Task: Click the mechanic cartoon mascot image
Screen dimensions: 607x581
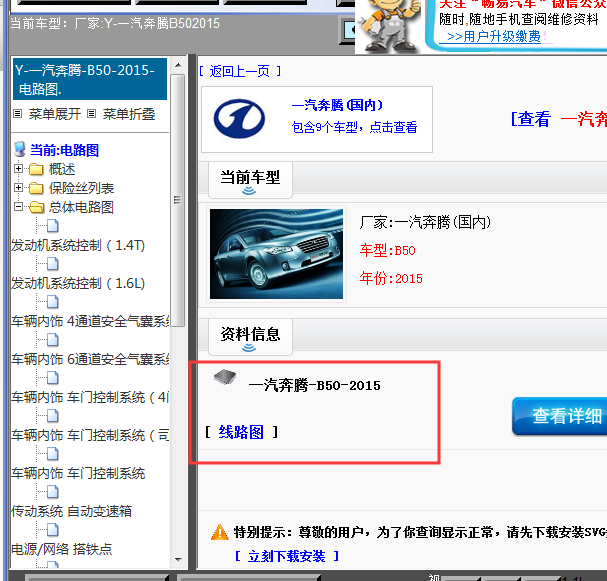Action: [x=389, y=26]
